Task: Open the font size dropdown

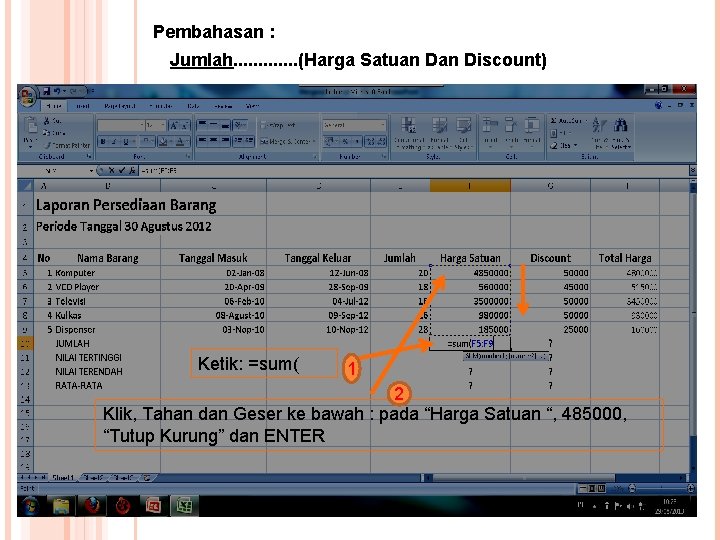Action: (x=163, y=125)
